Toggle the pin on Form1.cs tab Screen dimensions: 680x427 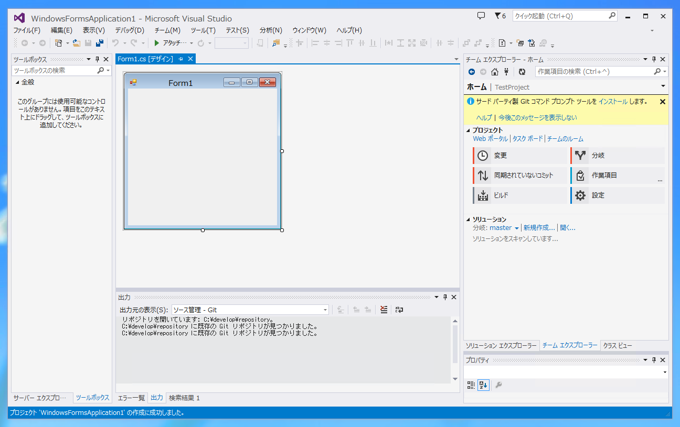tap(181, 59)
